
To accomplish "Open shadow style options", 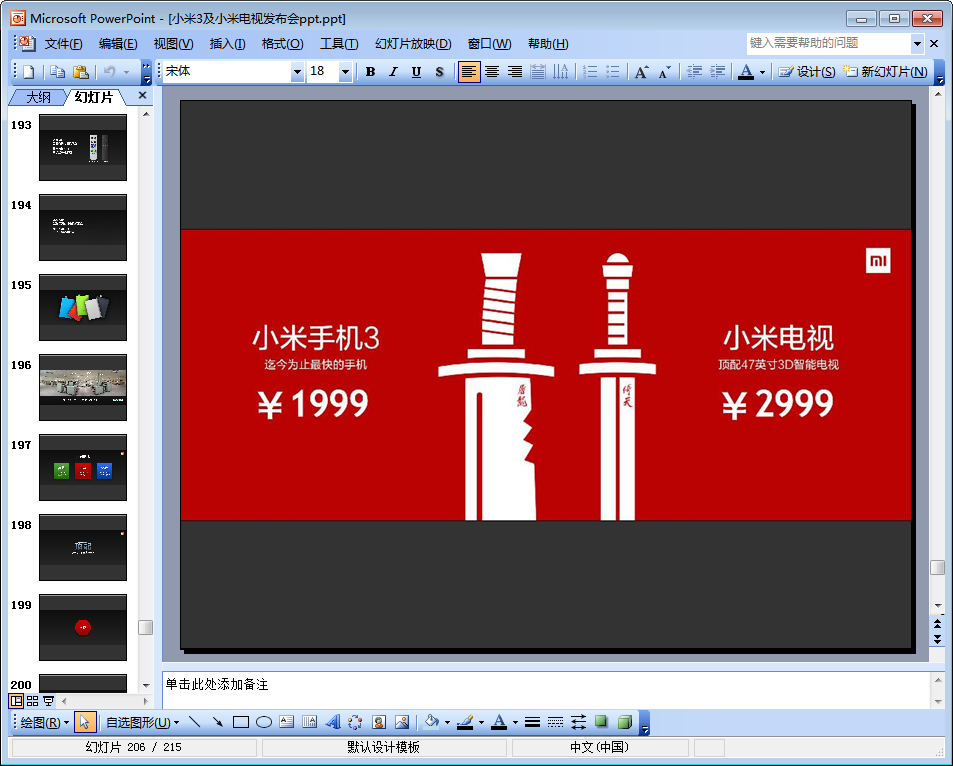I will [601, 722].
